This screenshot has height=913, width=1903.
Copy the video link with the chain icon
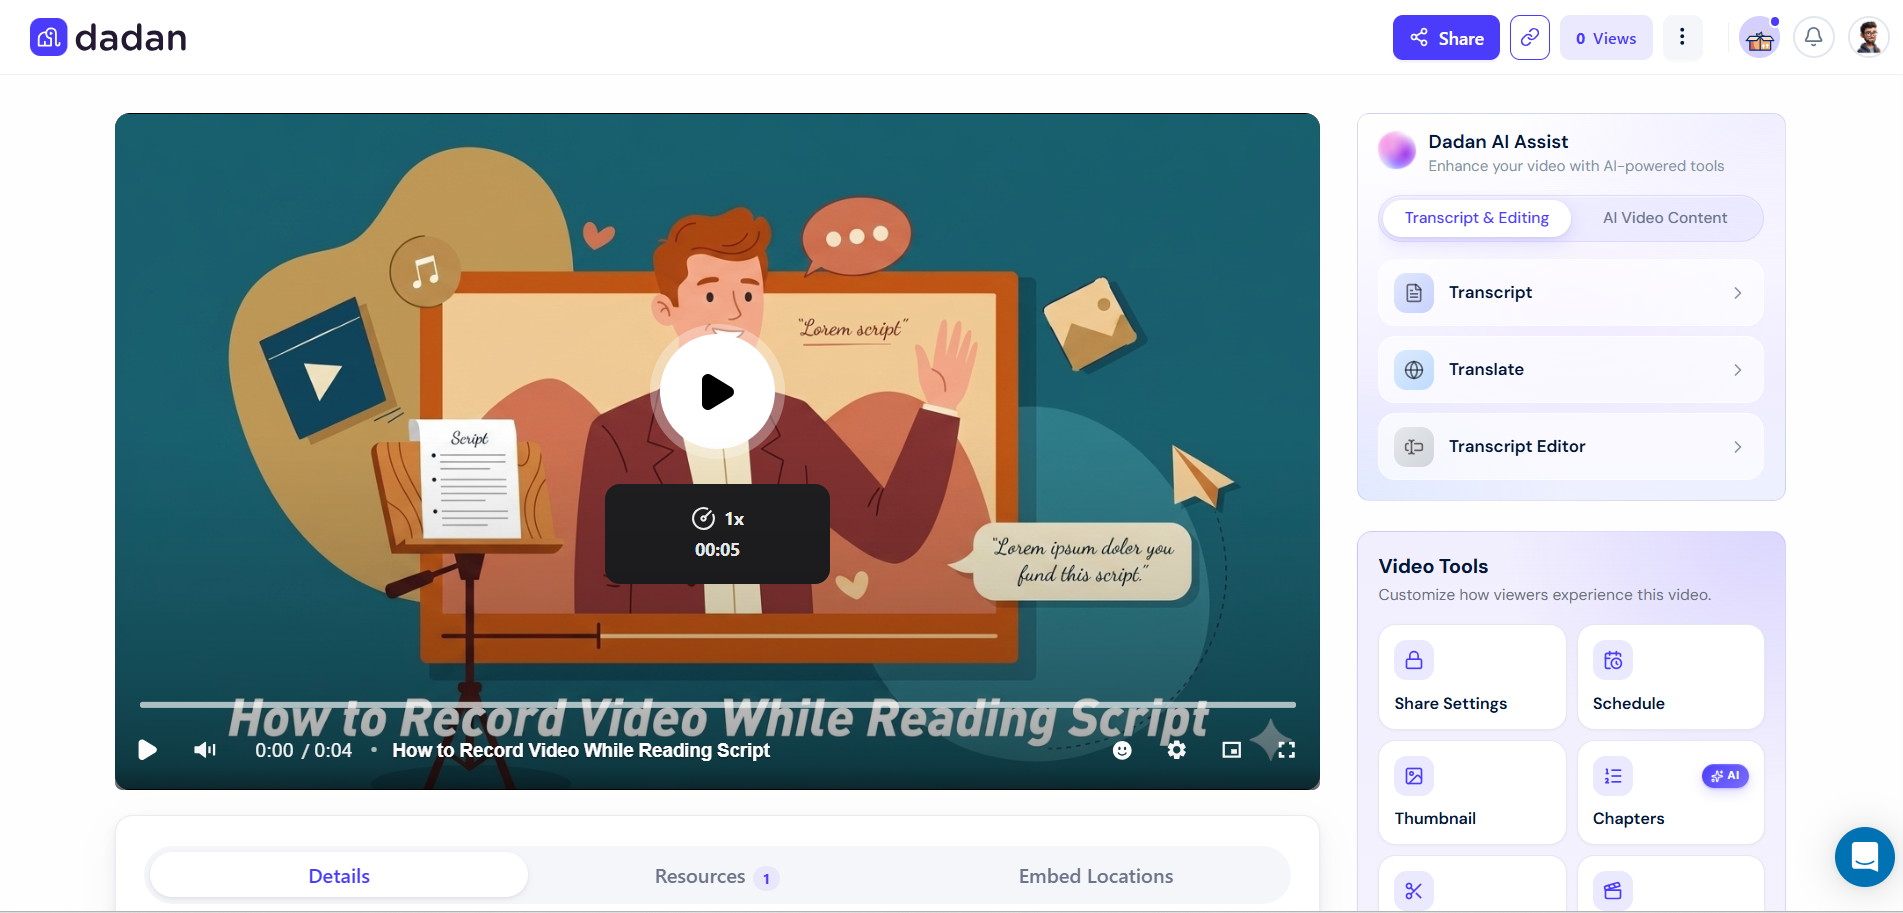[x=1529, y=38]
